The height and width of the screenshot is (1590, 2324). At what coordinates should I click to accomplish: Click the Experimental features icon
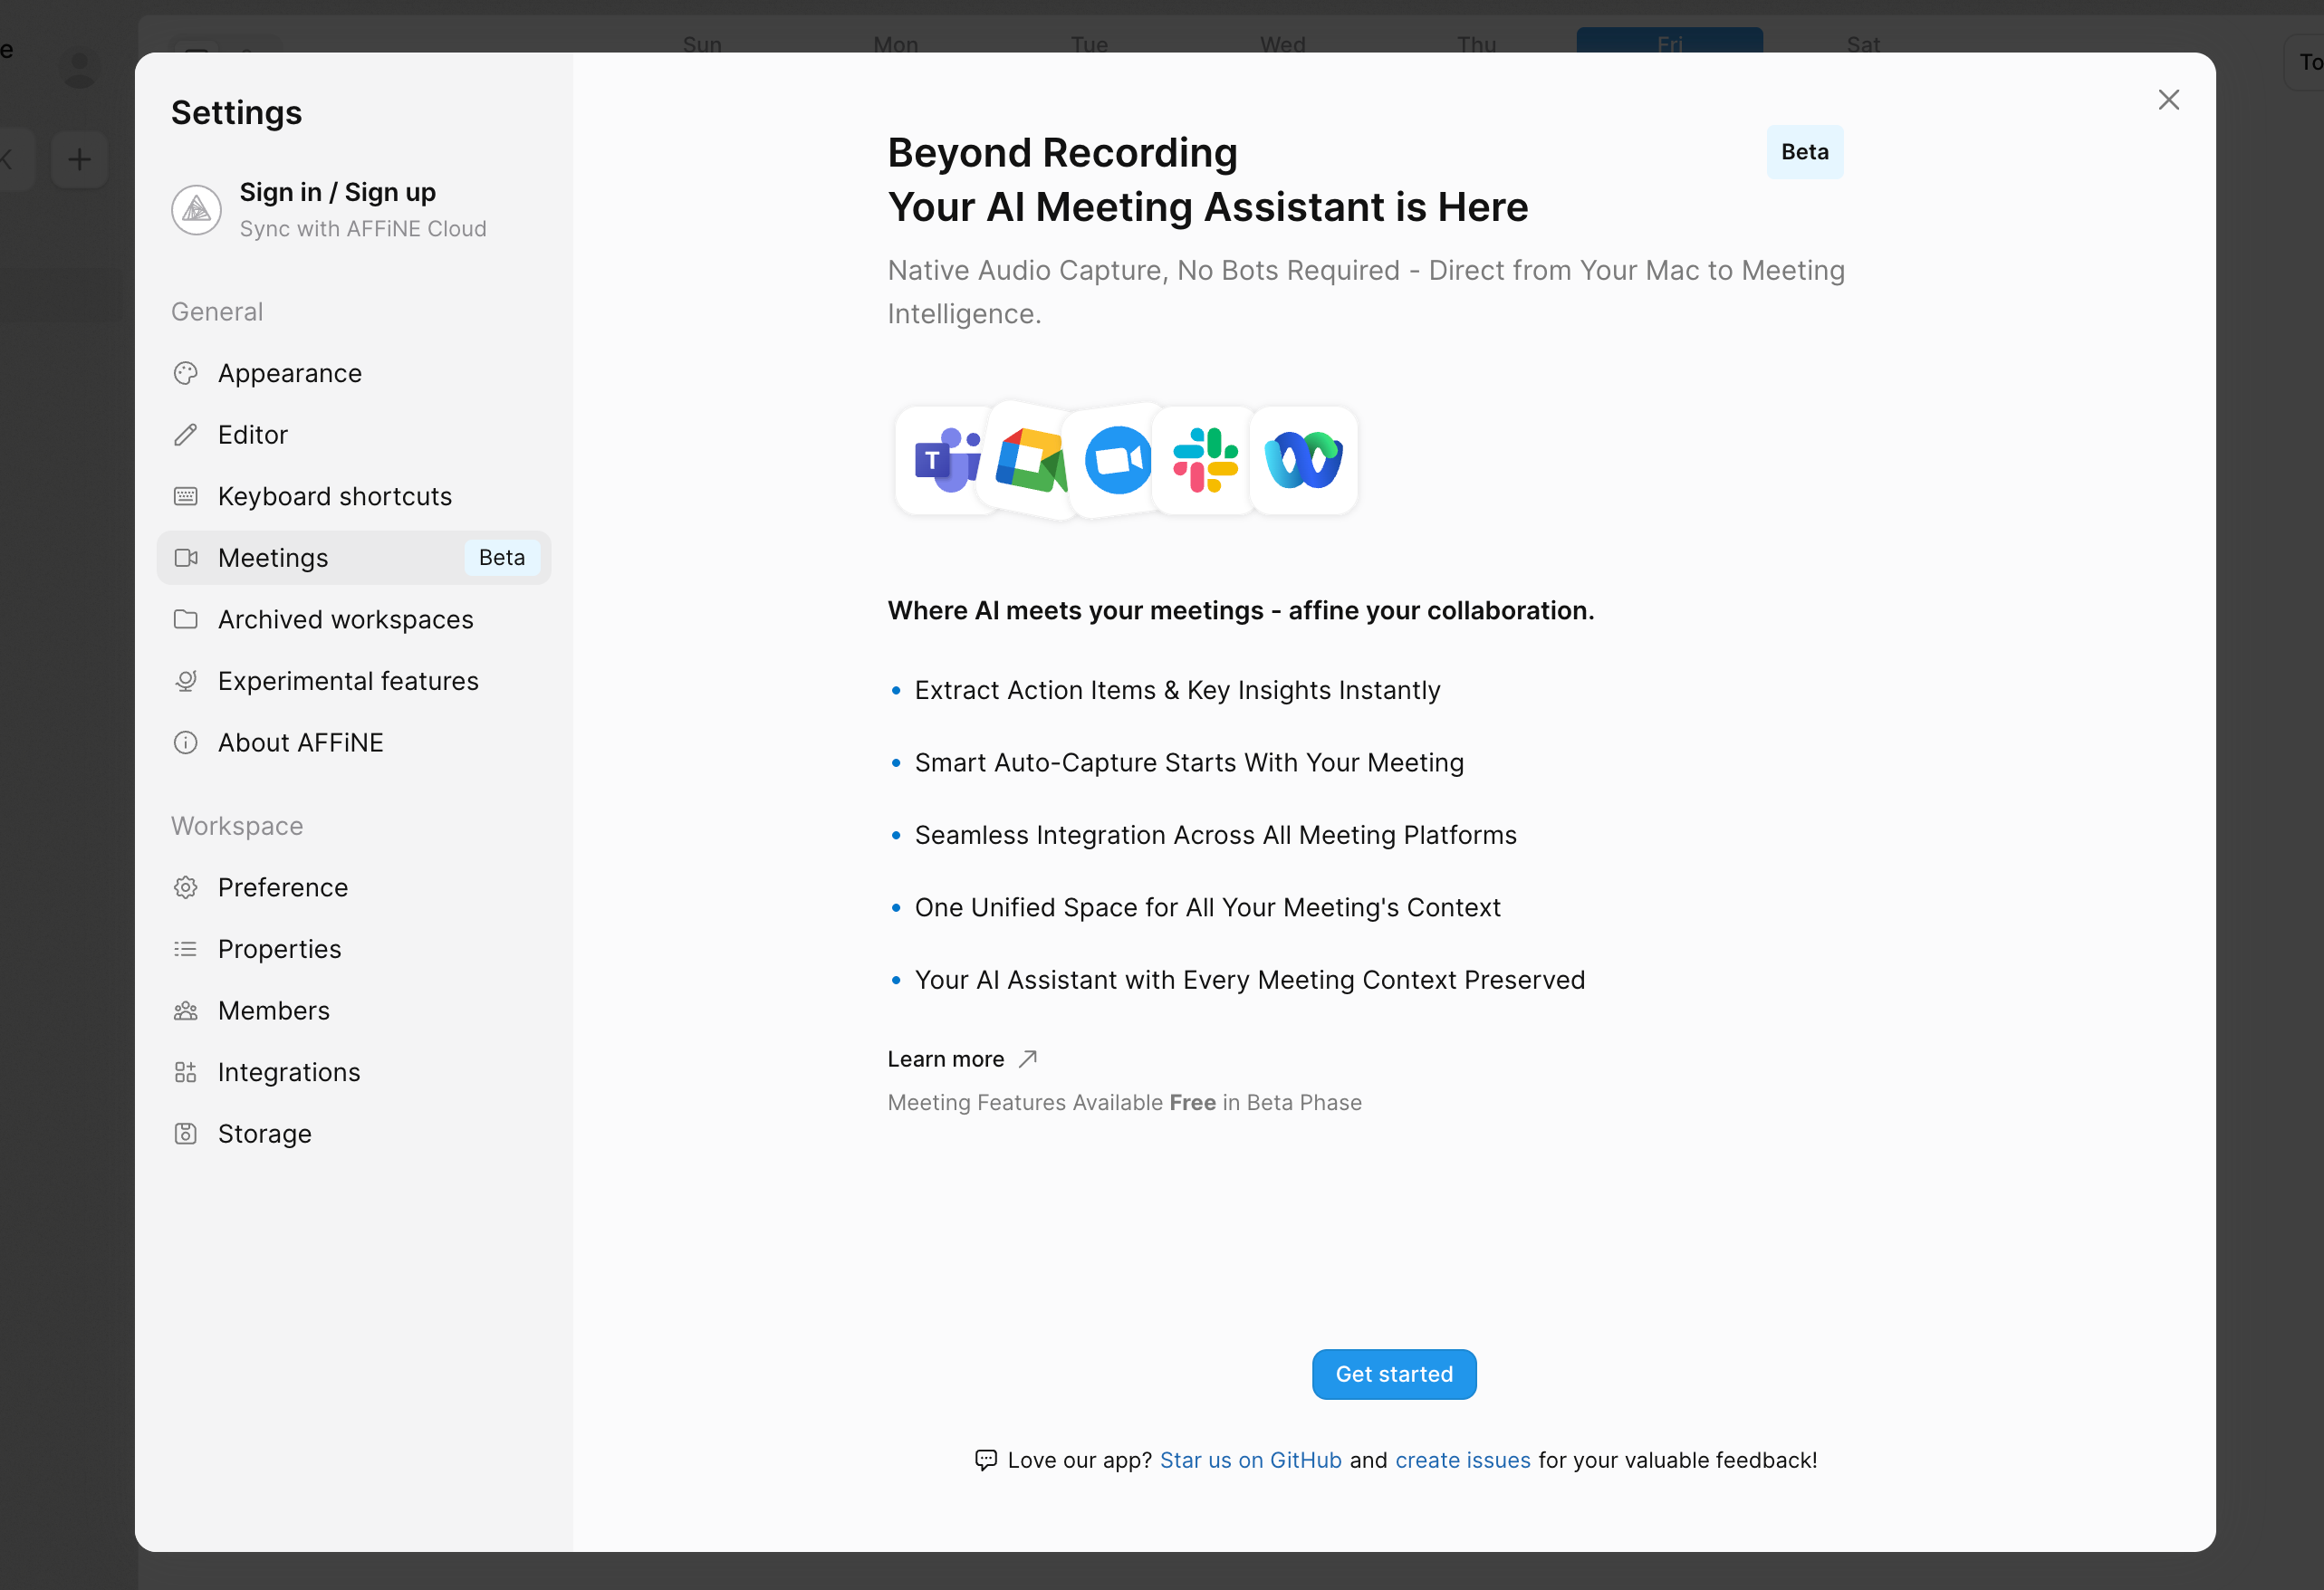(x=186, y=681)
